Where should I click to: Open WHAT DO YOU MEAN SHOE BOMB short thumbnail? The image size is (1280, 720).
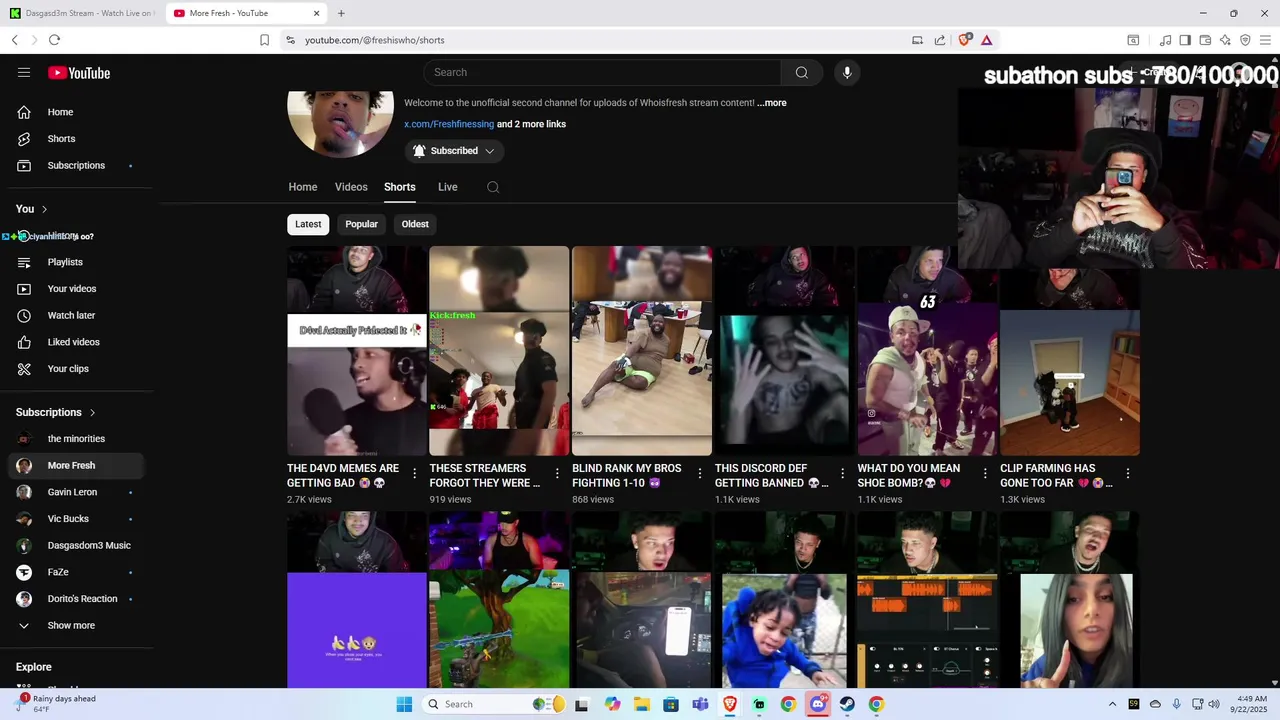[927, 351]
